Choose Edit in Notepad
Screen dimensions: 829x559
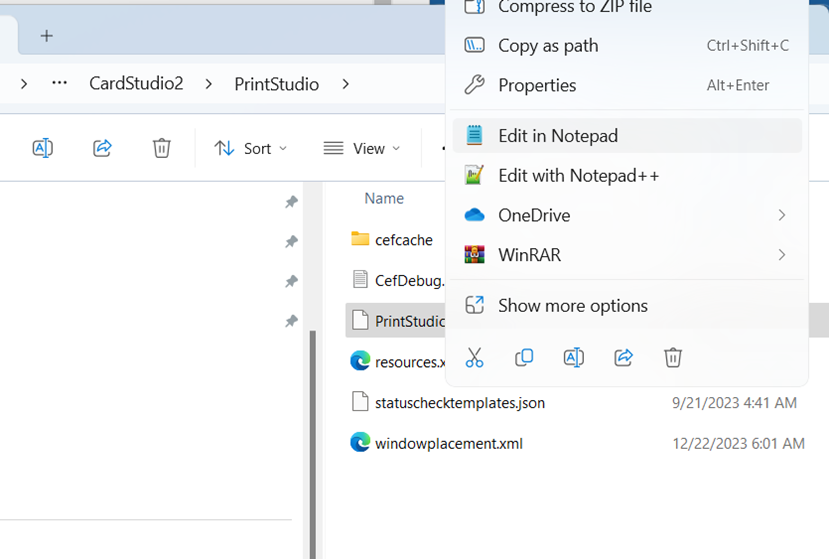tap(627, 136)
